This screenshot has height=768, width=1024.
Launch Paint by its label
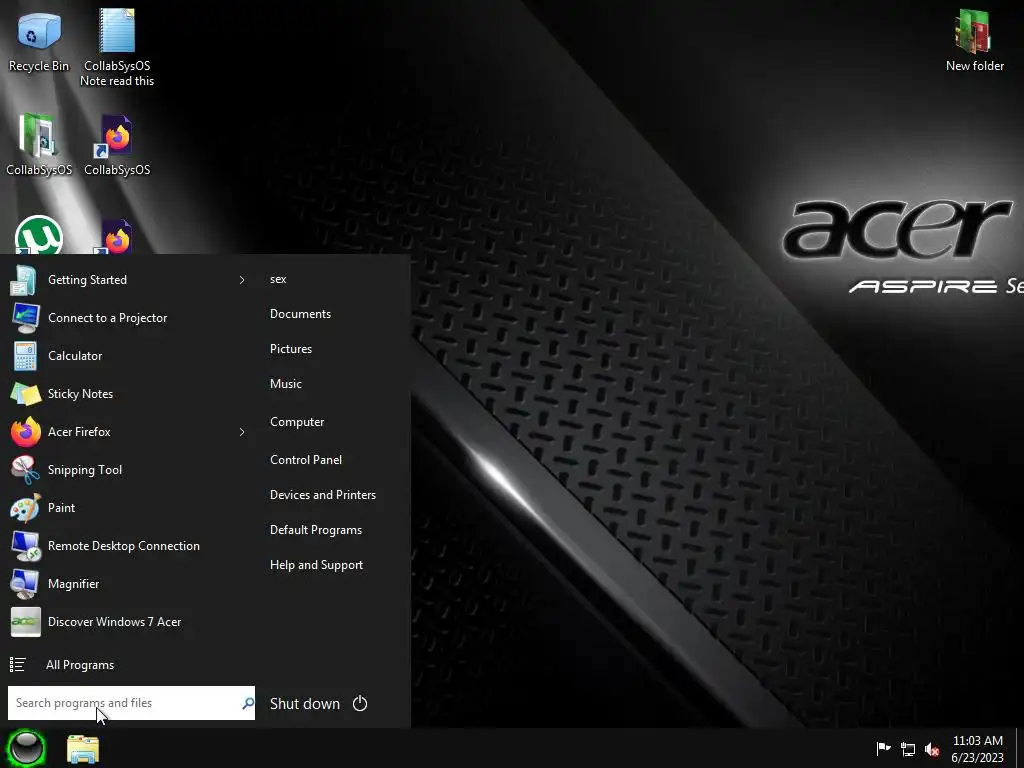tap(61, 508)
